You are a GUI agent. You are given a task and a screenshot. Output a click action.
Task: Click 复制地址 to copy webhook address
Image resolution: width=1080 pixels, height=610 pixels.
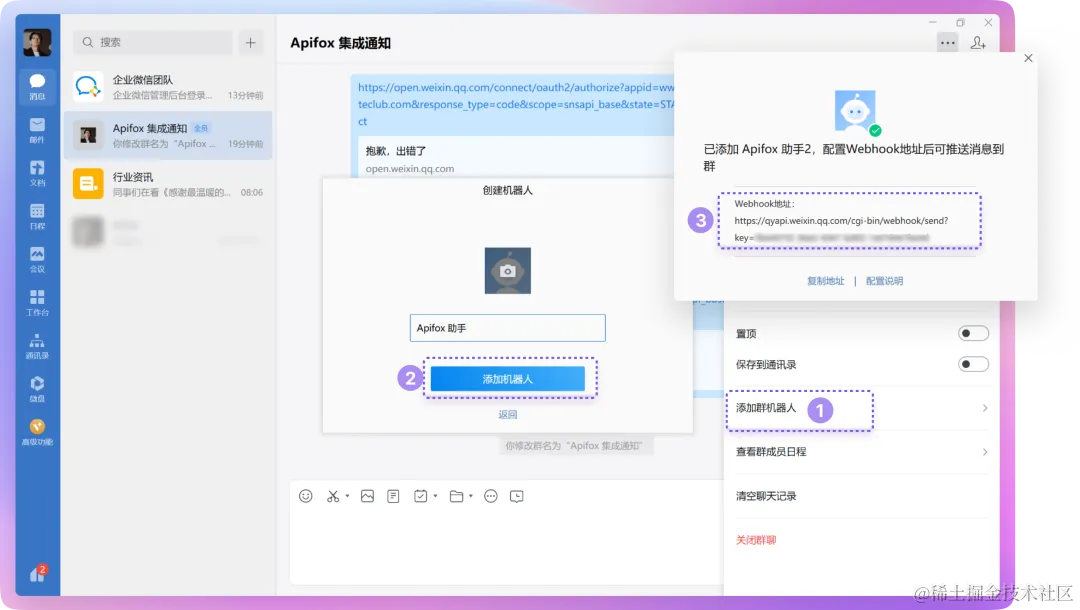click(x=826, y=281)
